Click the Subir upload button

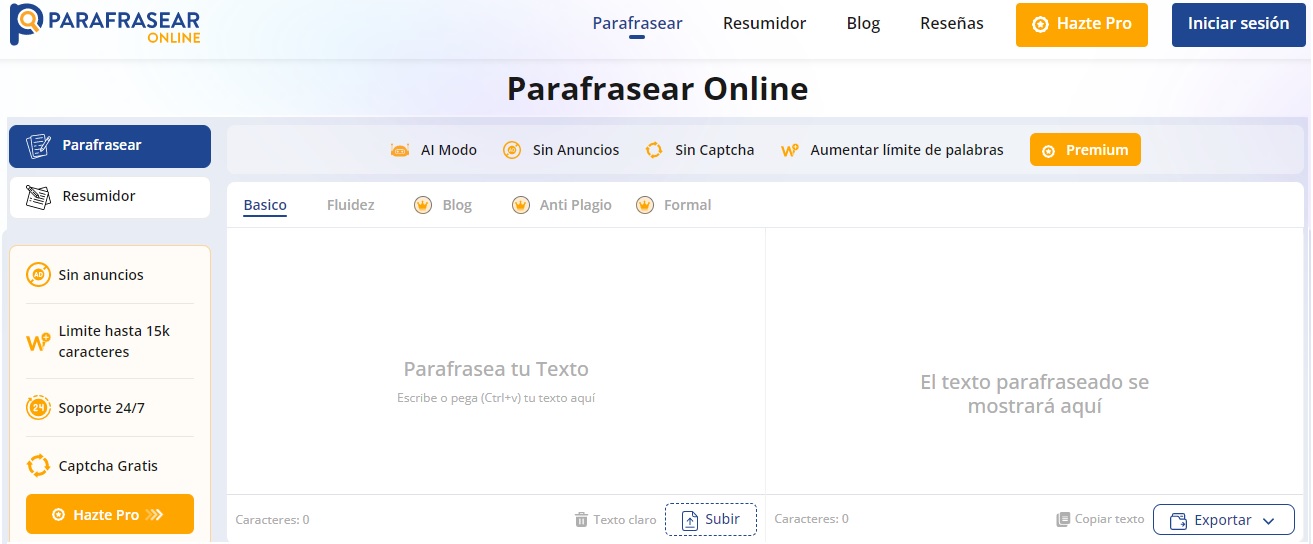tap(711, 520)
